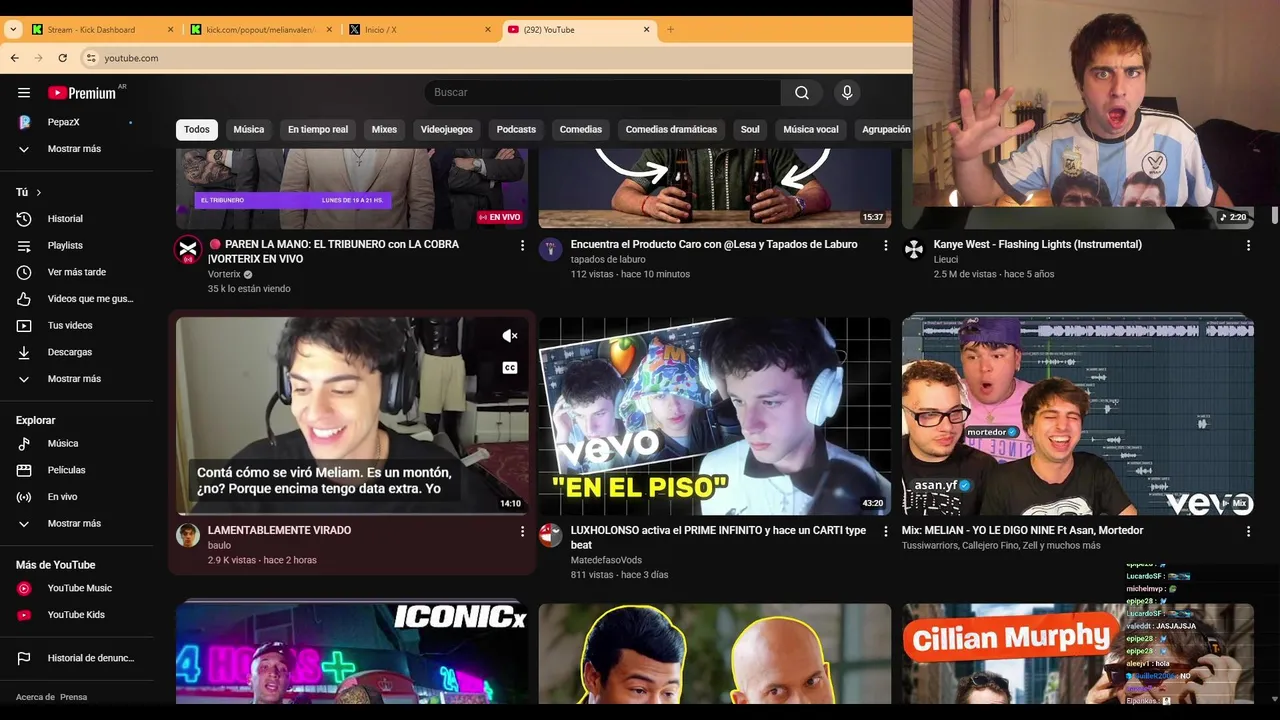Open browser tab list dropdown
Image resolution: width=1280 pixels, height=720 pixels.
coord(13,30)
